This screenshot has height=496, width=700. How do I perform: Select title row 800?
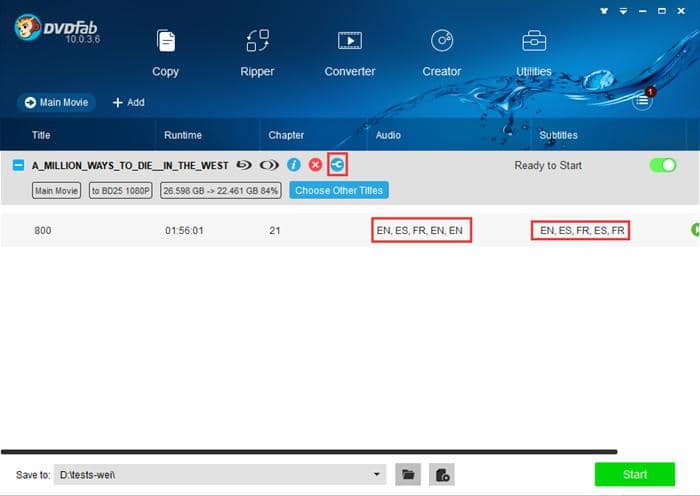click(43, 230)
